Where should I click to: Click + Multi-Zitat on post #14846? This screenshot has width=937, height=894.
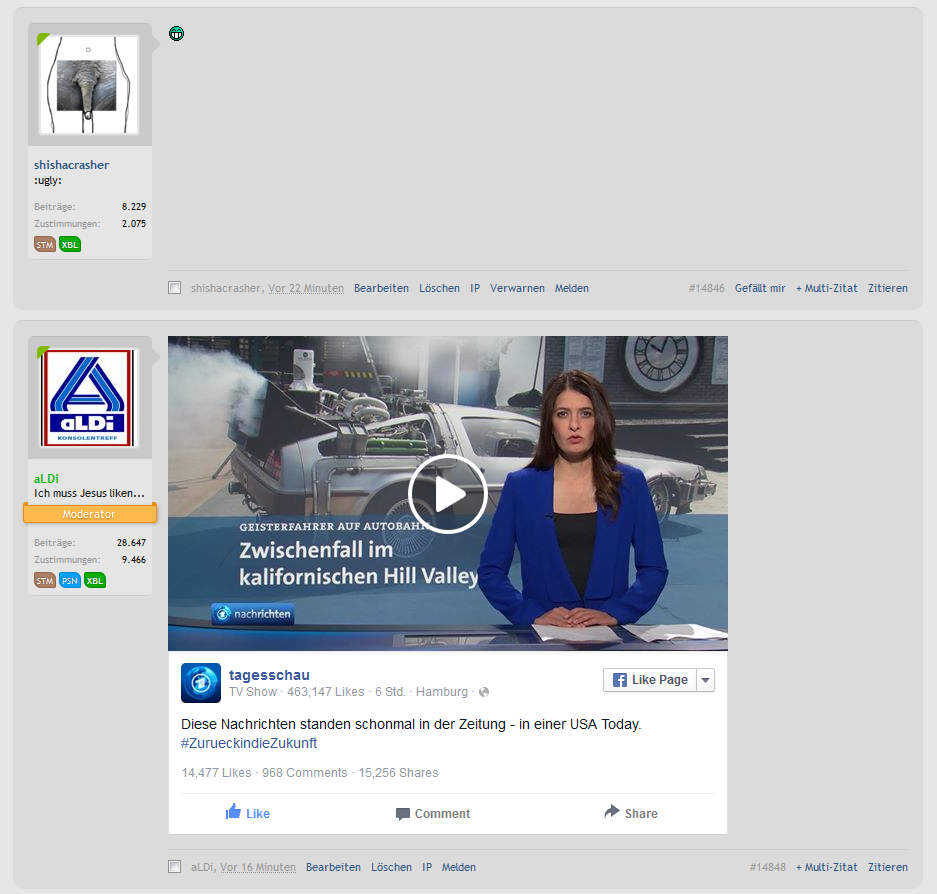[x=826, y=288]
